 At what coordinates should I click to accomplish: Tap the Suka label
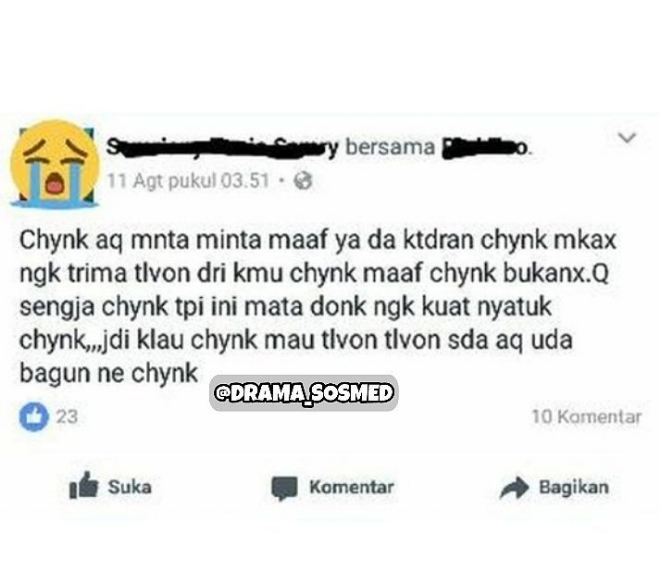(130, 487)
